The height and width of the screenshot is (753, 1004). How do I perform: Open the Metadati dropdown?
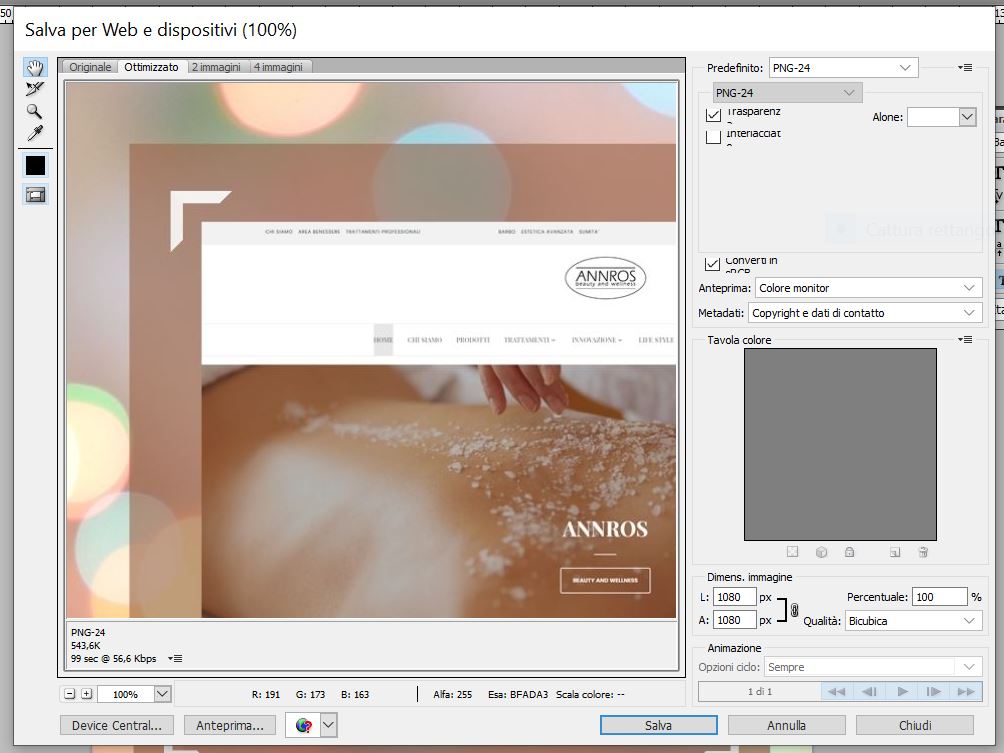coord(864,313)
